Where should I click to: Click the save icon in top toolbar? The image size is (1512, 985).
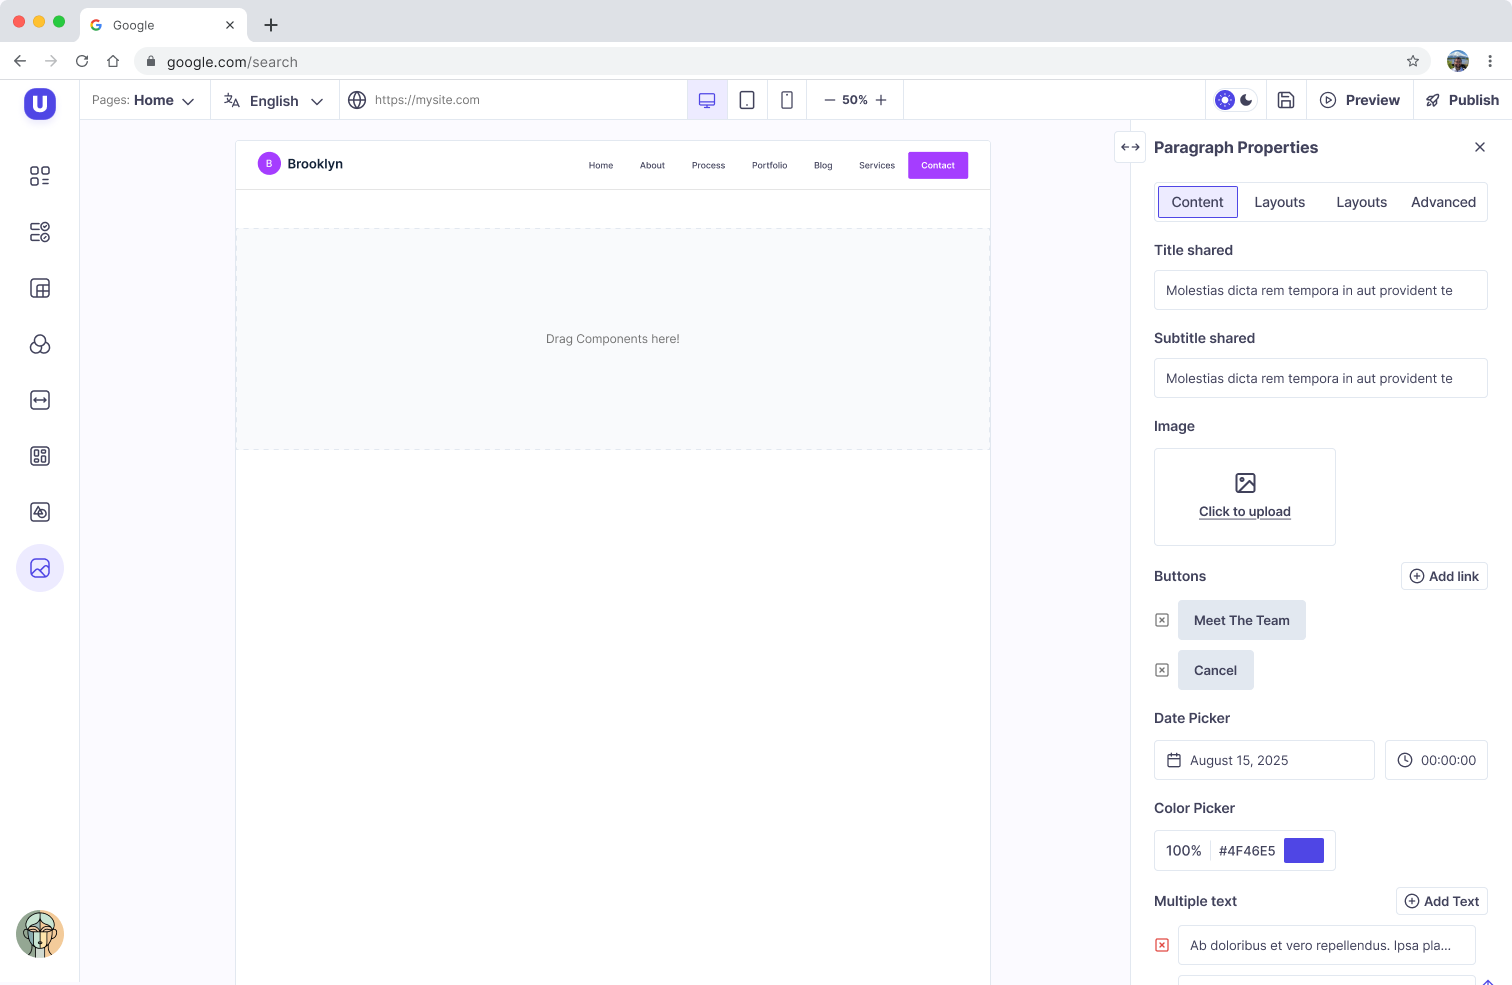[1286, 100]
